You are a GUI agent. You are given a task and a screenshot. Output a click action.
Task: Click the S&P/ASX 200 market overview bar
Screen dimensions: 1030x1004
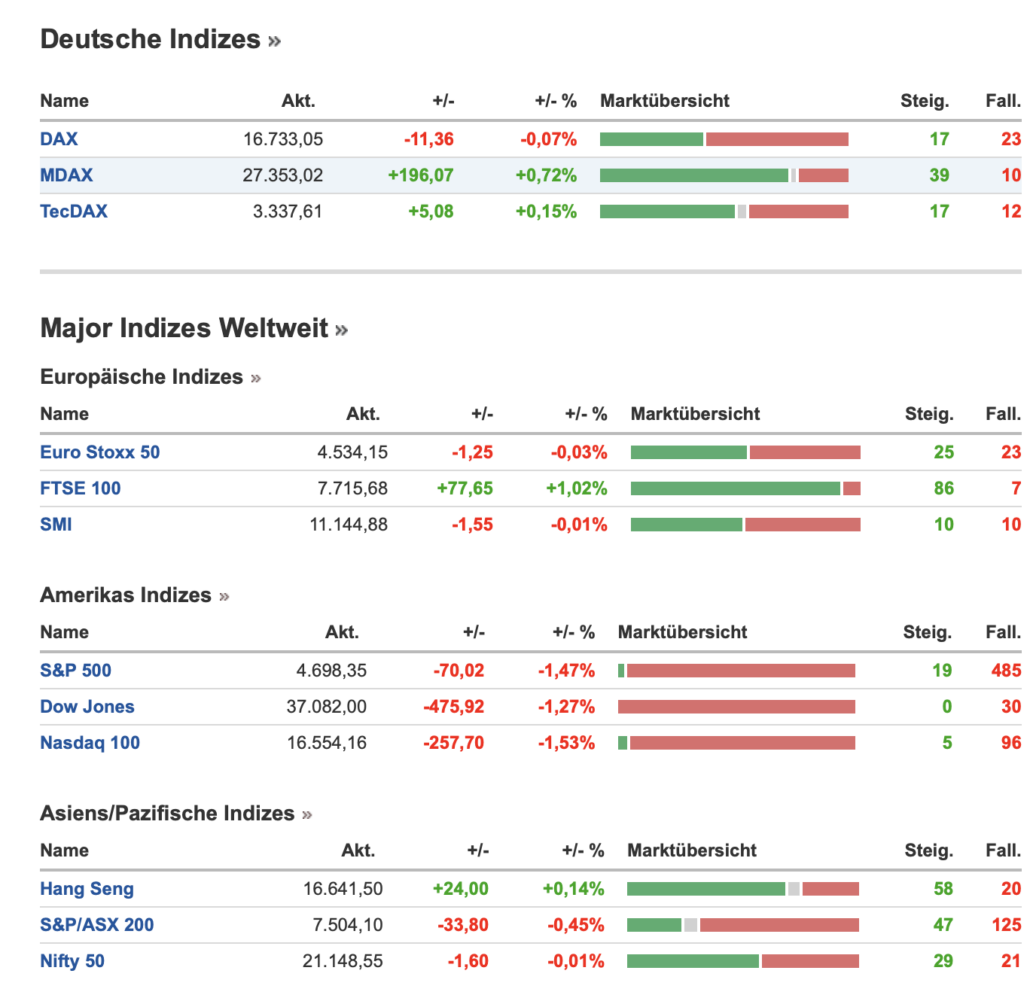(x=743, y=925)
